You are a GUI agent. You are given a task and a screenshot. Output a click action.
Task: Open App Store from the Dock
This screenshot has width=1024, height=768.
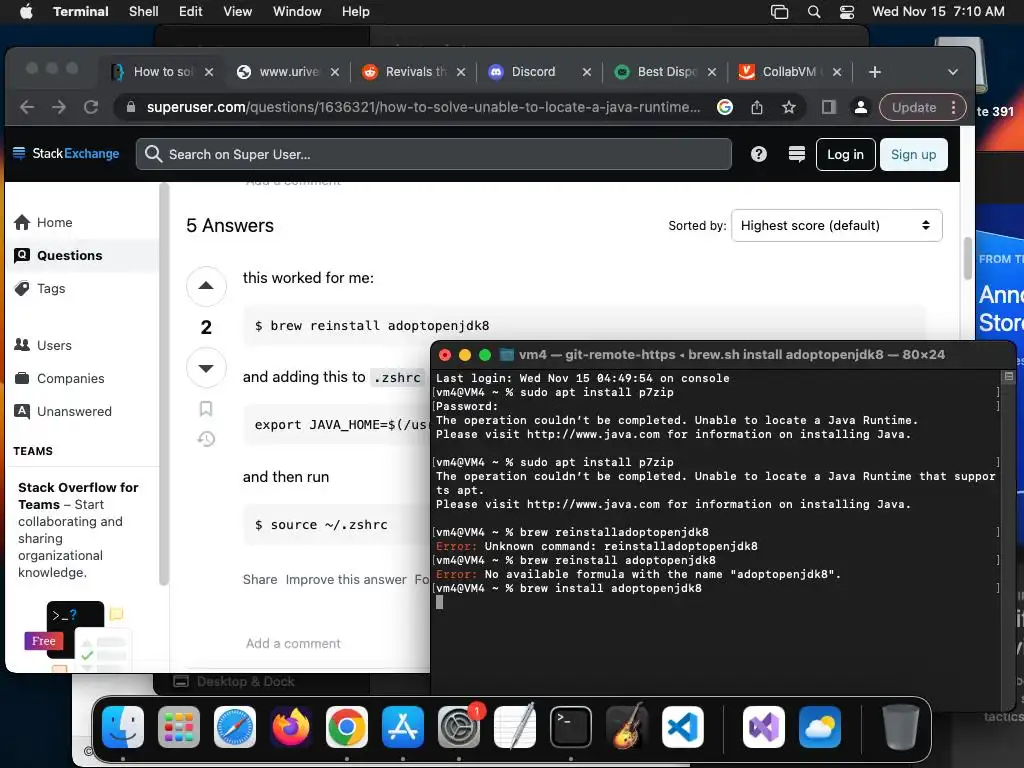(x=403, y=727)
